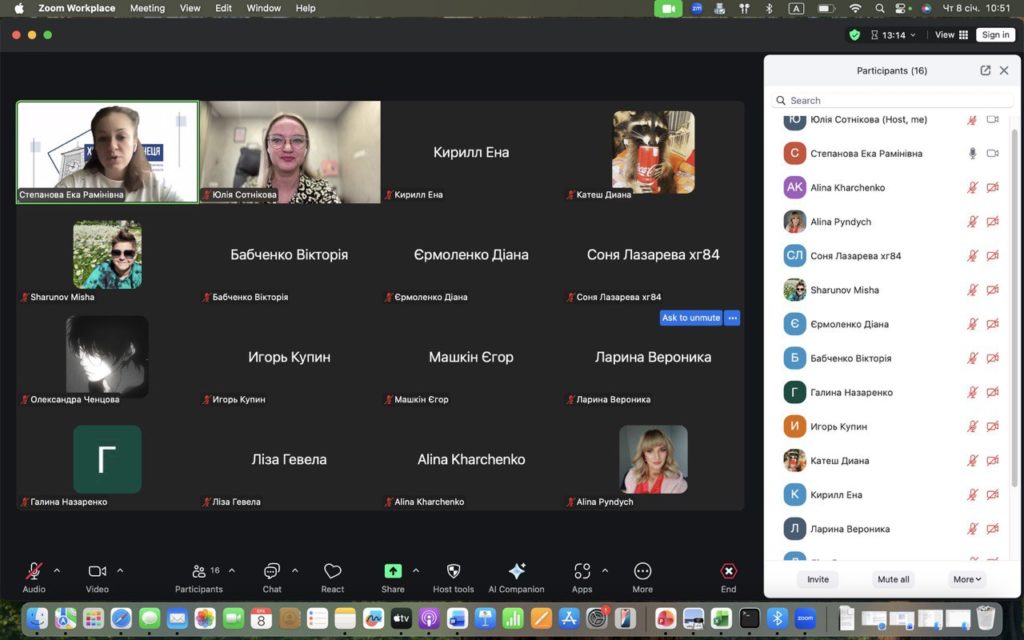The image size is (1024, 640).
Task: Open the Chat panel icon
Action: 271,571
